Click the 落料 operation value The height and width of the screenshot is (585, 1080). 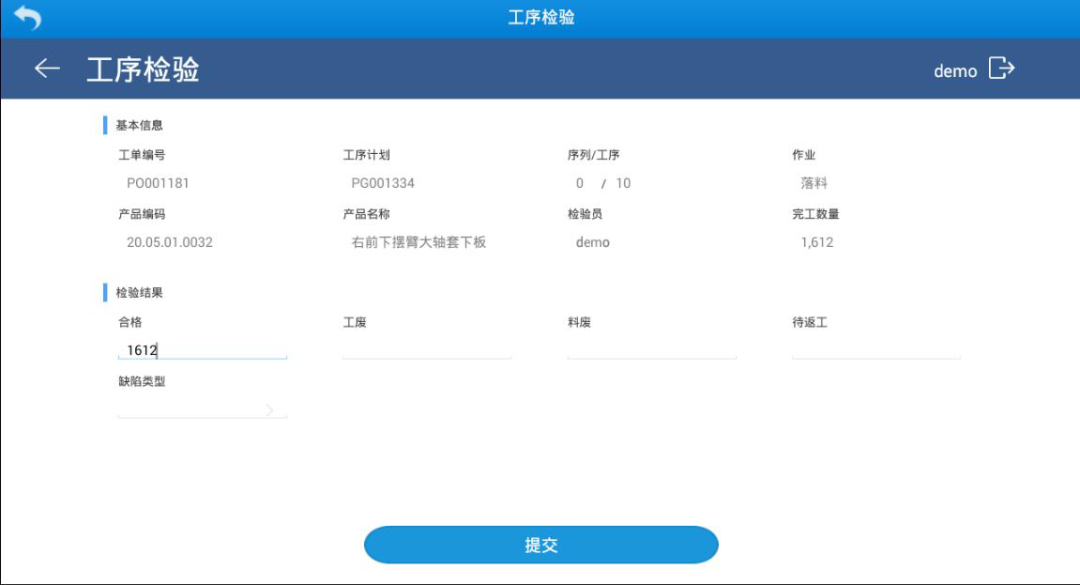[x=813, y=183]
